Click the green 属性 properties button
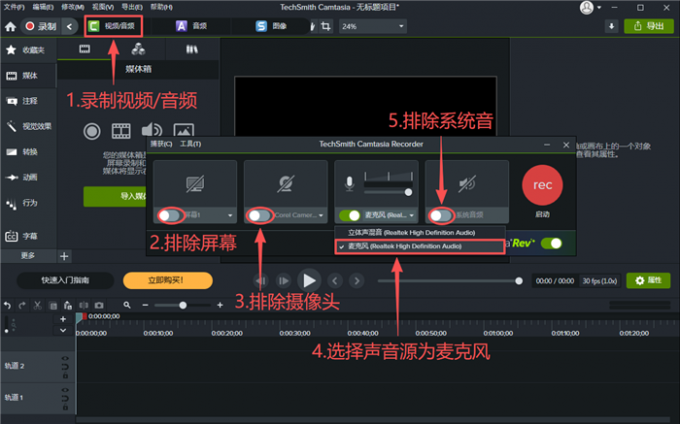Screen dimensions: 680x424 pos(648,280)
